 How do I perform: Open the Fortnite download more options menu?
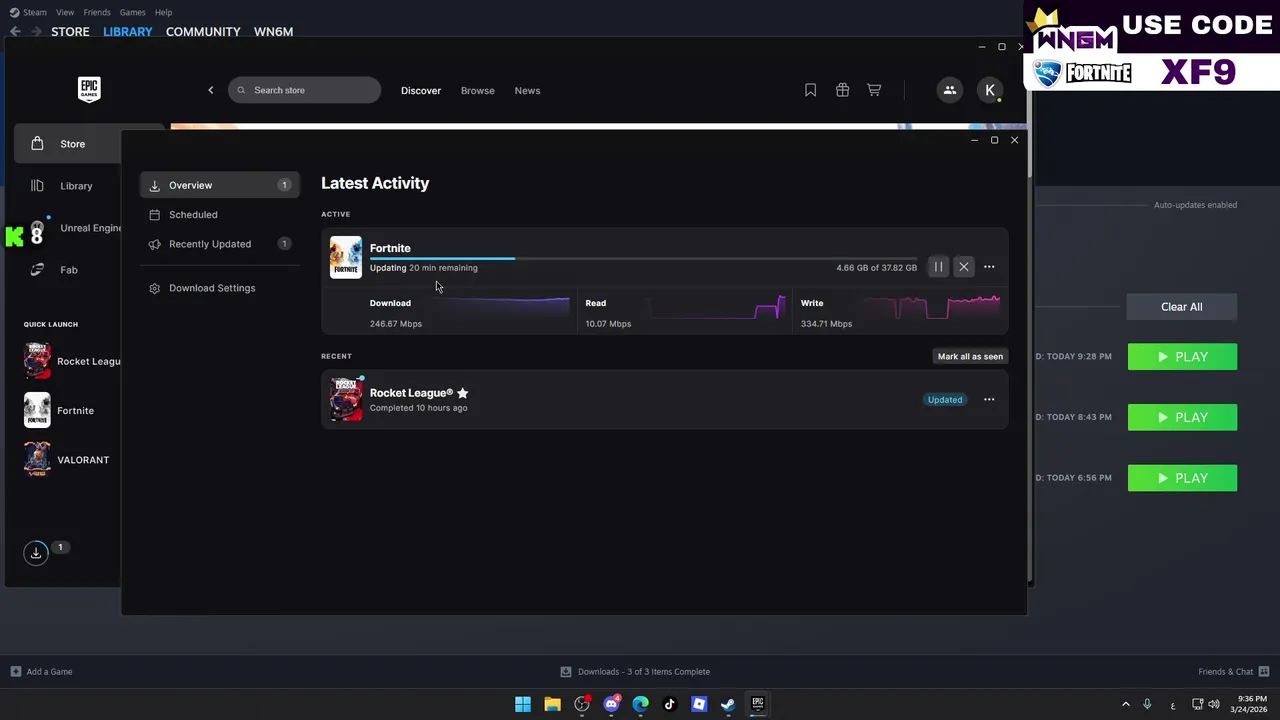pos(989,267)
